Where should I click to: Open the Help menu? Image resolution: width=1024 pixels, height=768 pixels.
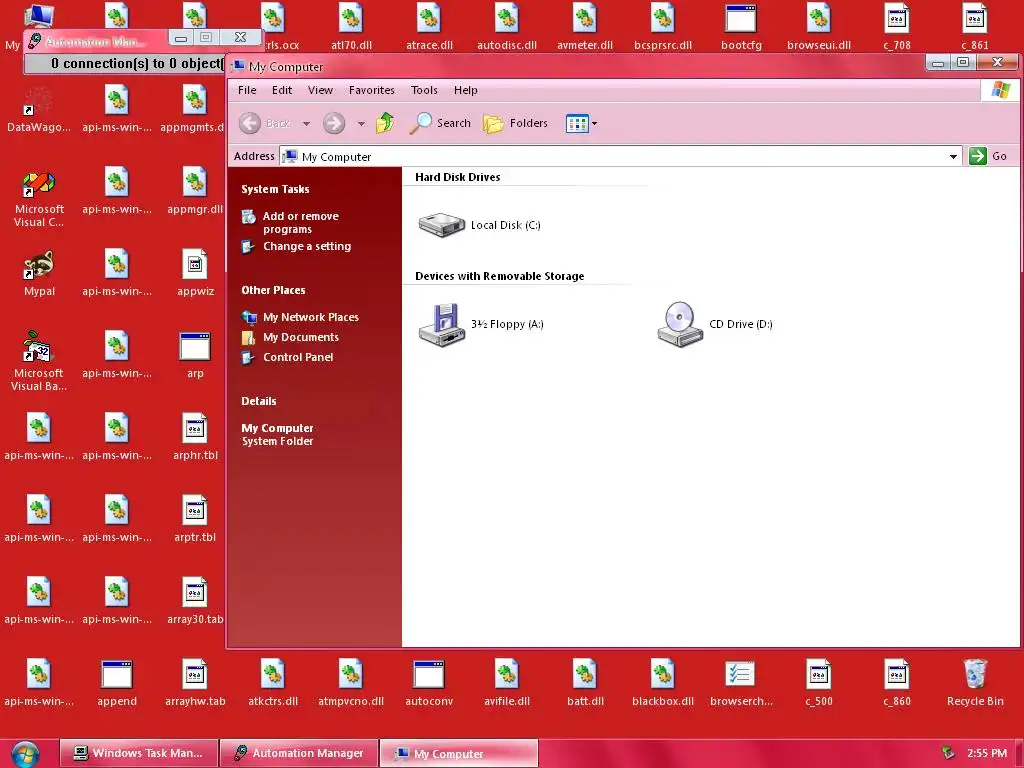click(465, 90)
